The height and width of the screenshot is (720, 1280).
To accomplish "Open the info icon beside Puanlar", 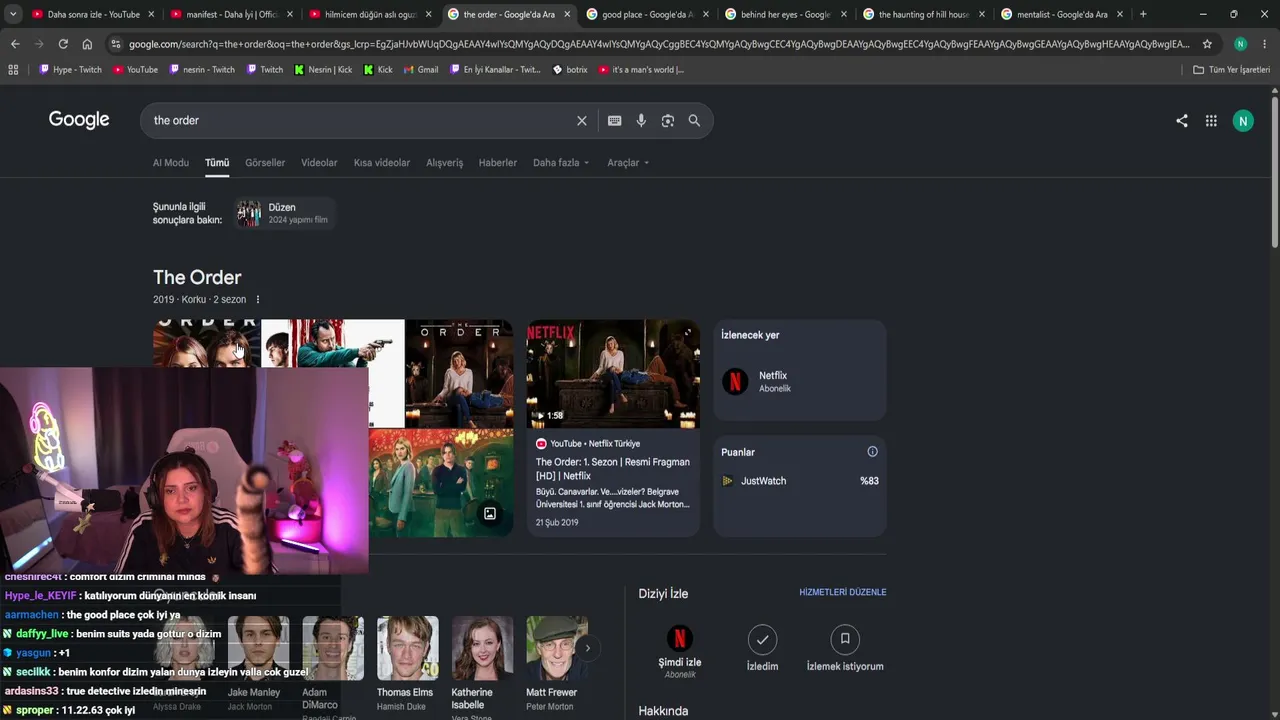I will click(x=872, y=452).
